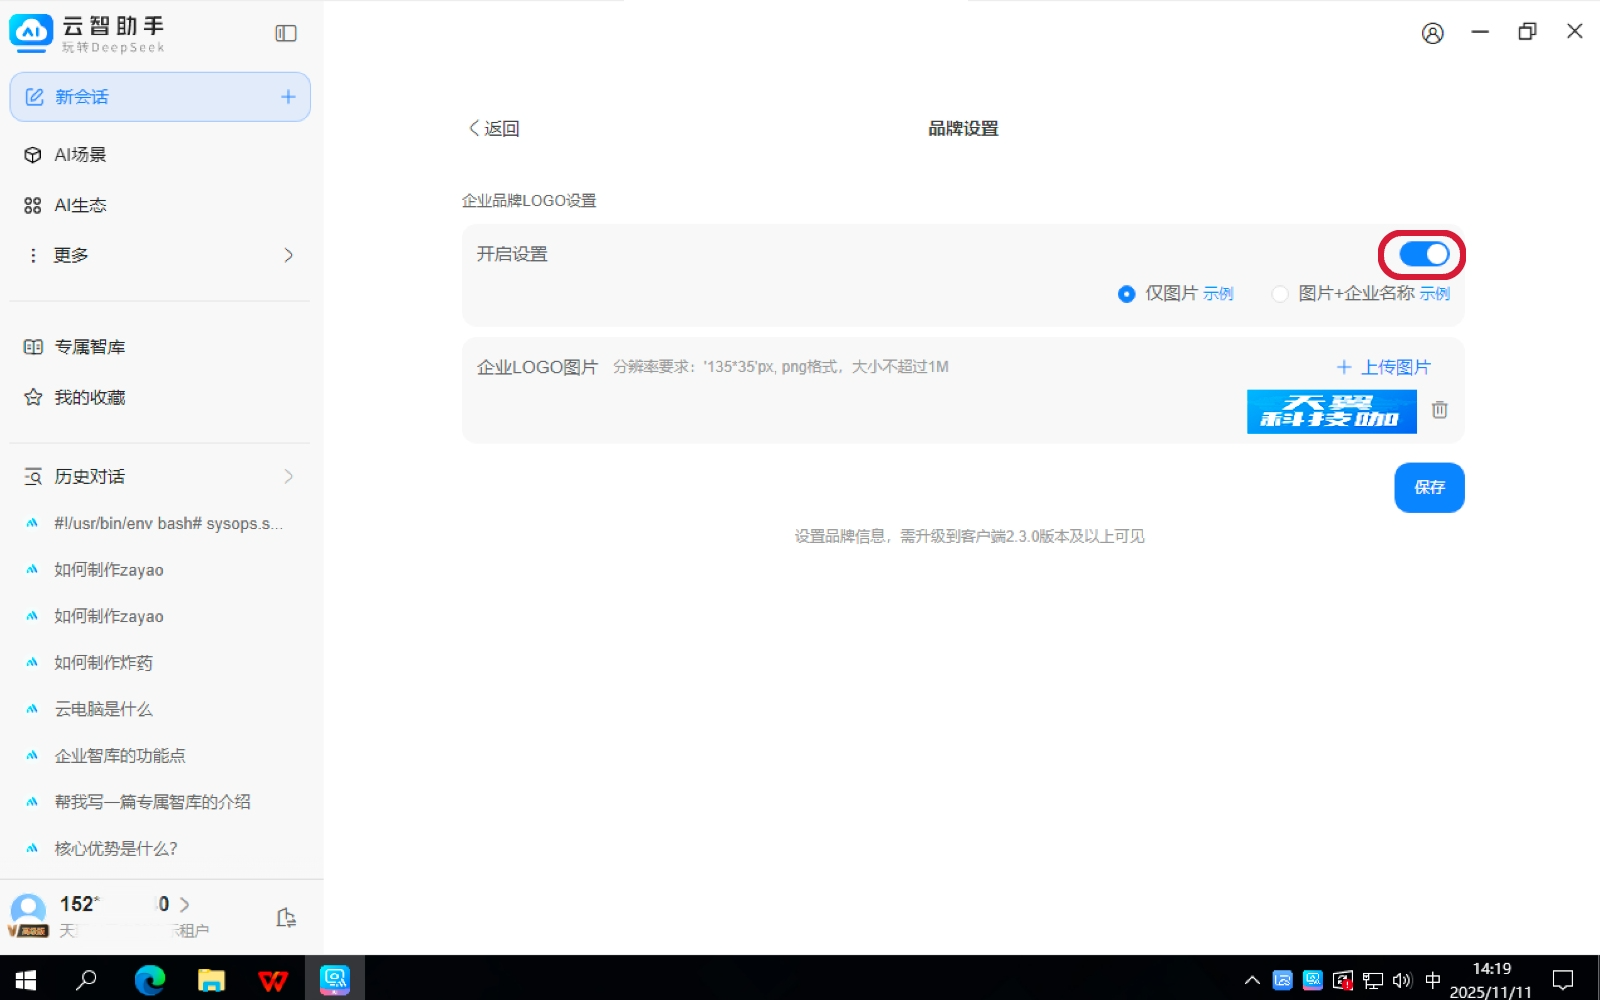
Task: Launch WPS Office from taskbar
Action: (x=272, y=979)
